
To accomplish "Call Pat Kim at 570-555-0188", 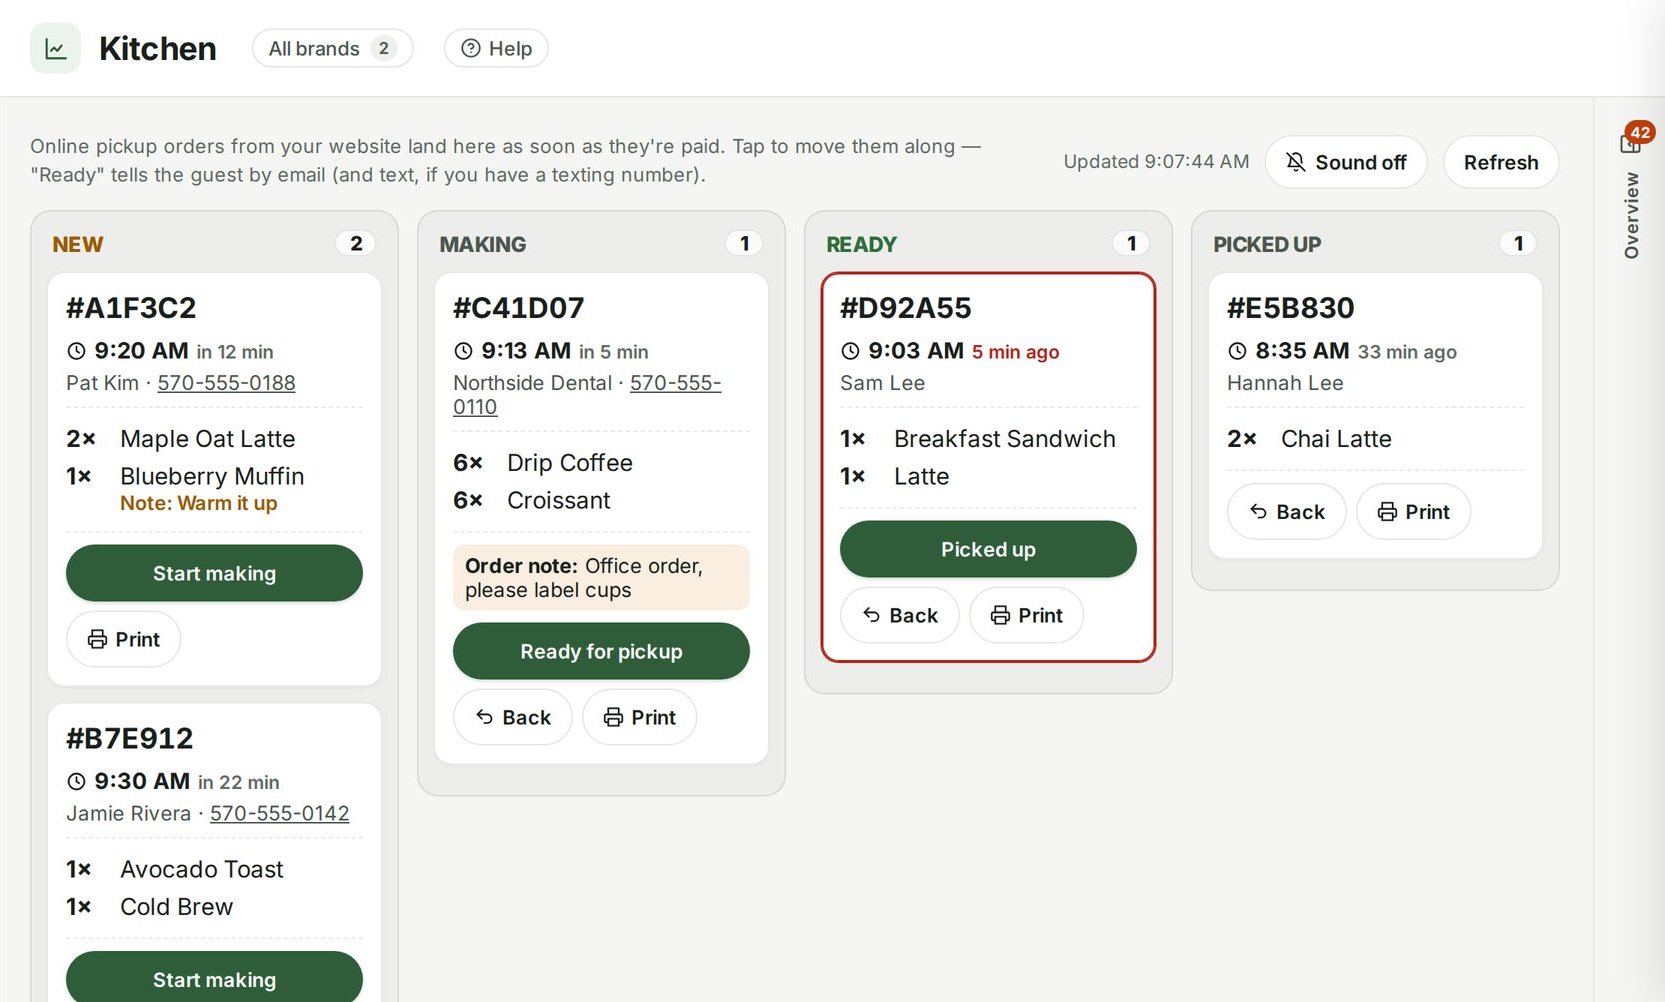I will pos(226,383).
